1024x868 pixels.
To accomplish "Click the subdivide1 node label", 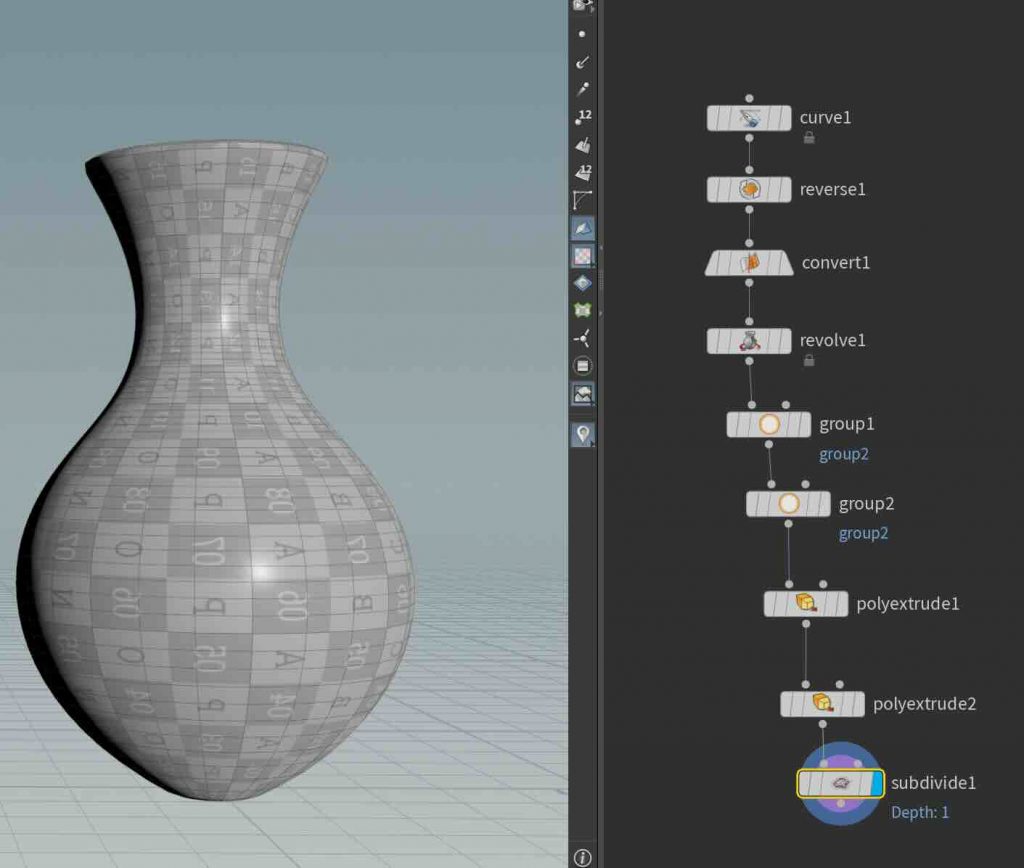I will (933, 783).
